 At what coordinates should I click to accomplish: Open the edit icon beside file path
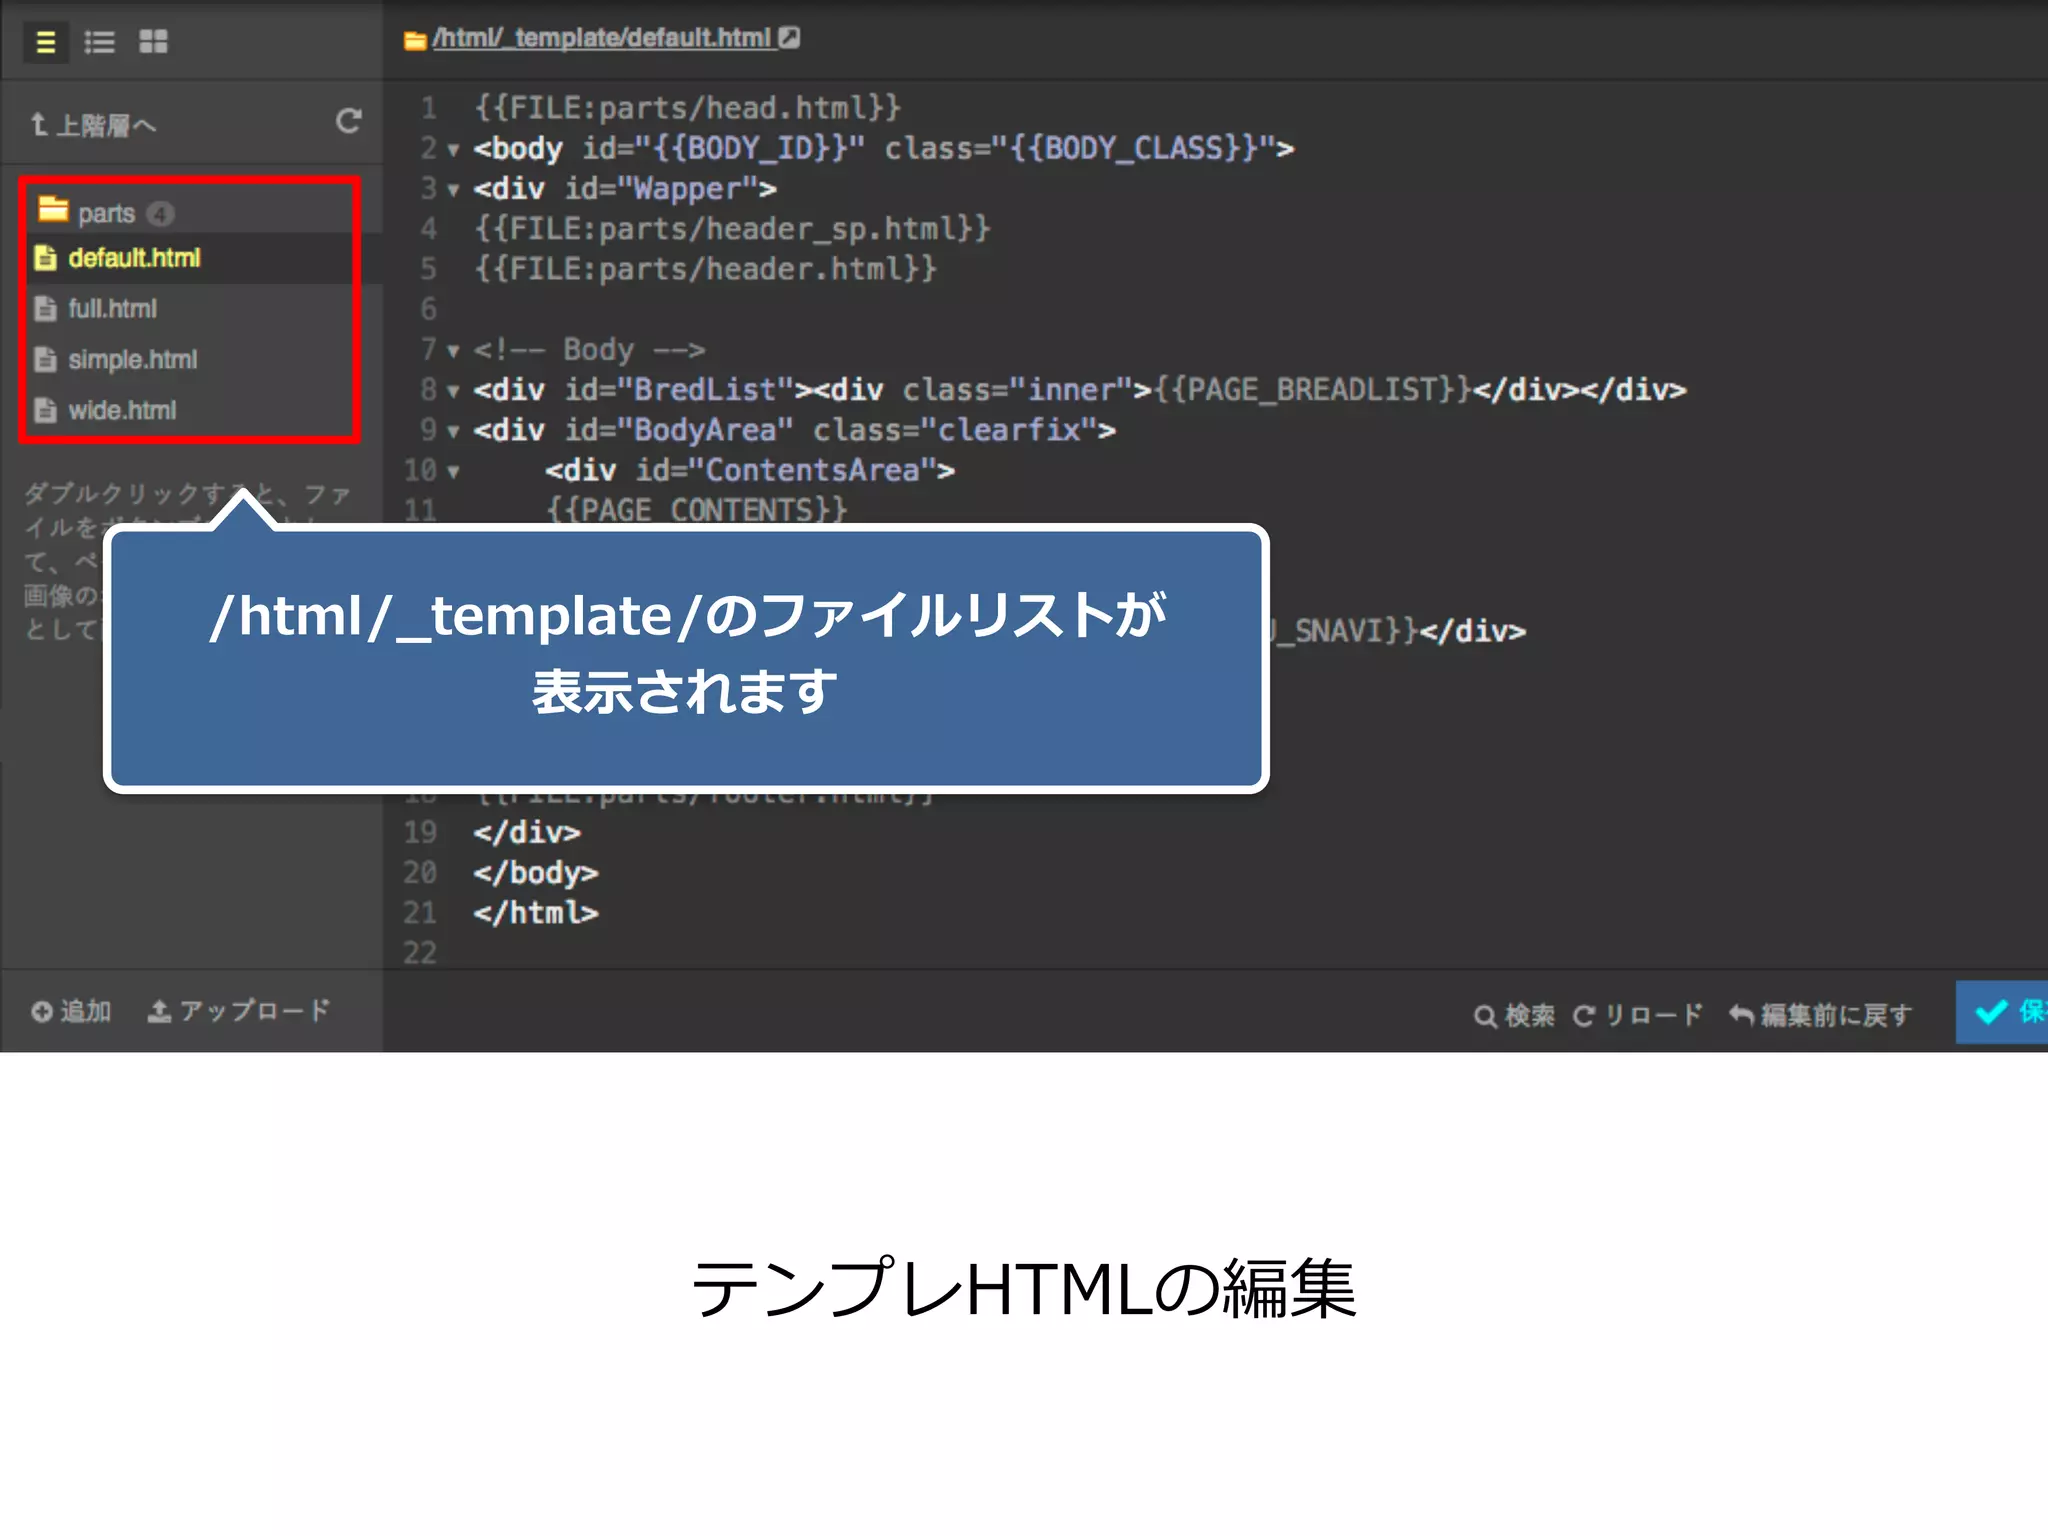point(789,38)
